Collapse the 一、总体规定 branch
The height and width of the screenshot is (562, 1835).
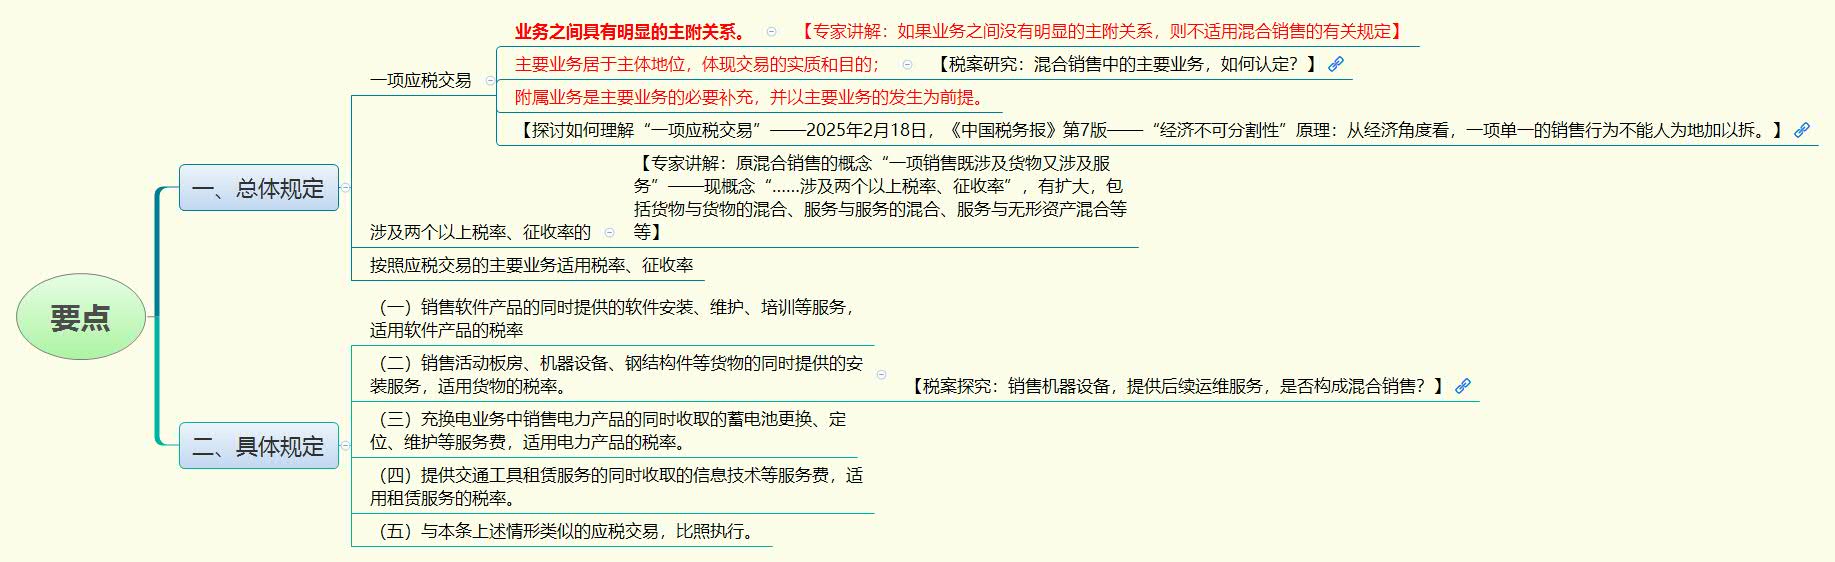point(346,188)
